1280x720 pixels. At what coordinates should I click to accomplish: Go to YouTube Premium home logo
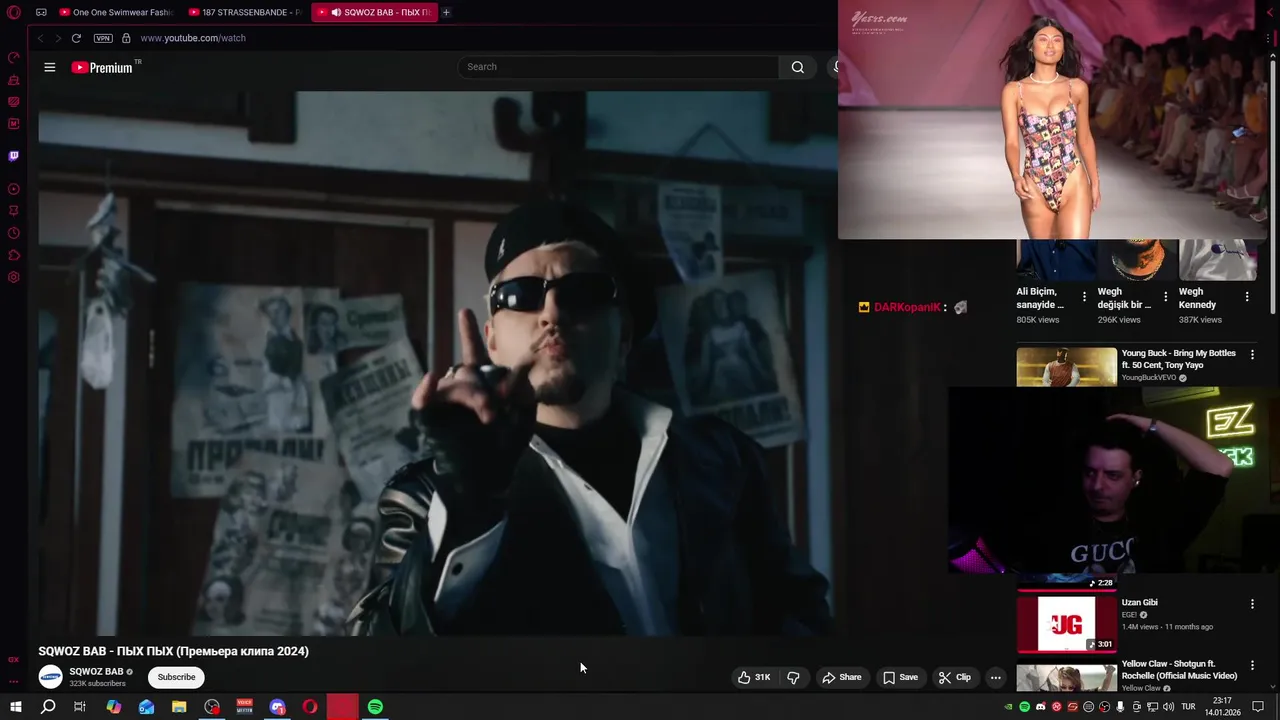(102, 67)
